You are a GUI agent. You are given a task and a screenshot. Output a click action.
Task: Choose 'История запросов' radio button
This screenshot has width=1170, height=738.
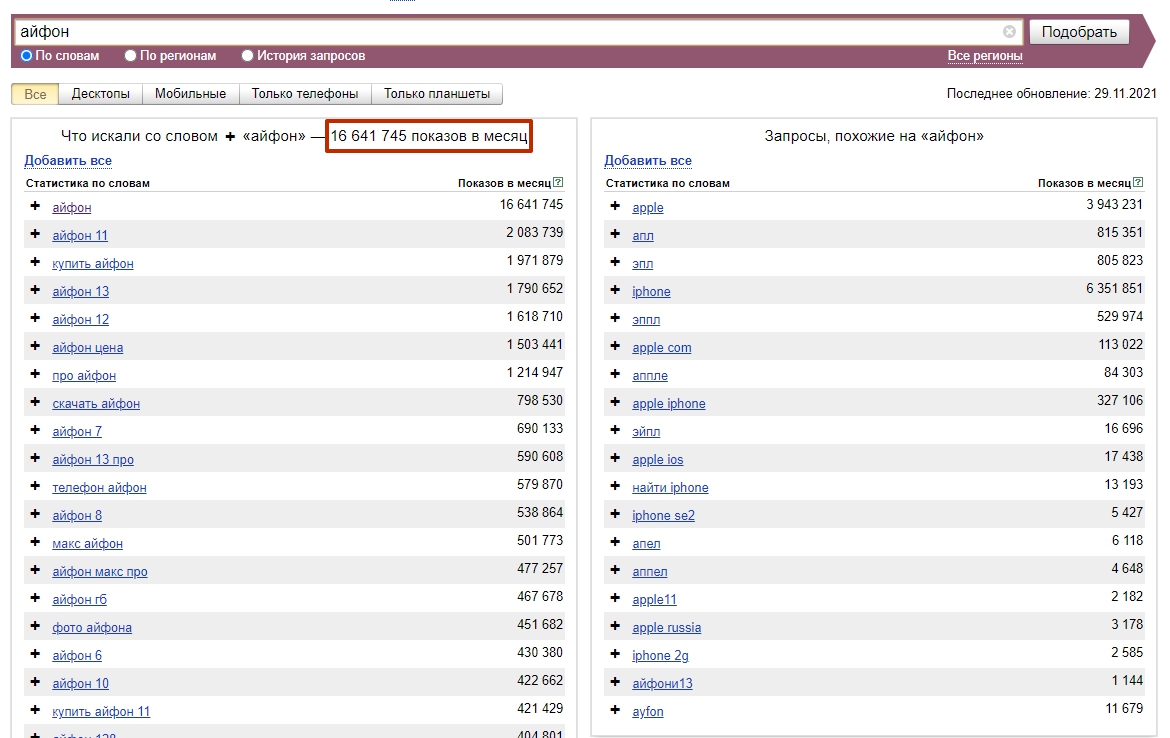[x=248, y=55]
